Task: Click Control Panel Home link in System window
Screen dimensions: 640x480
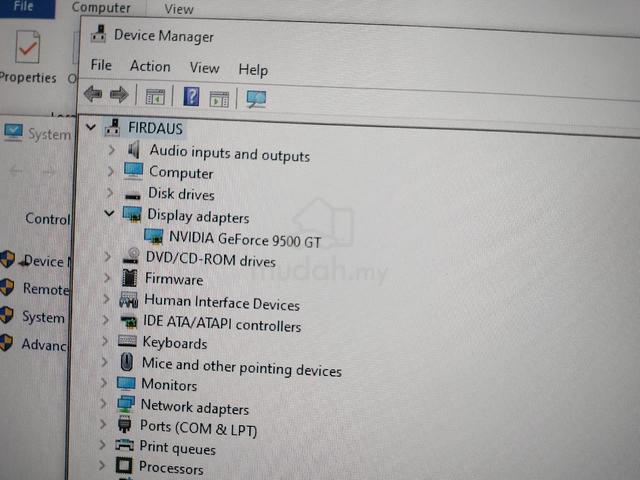Action: pyautogui.click(x=47, y=219)
